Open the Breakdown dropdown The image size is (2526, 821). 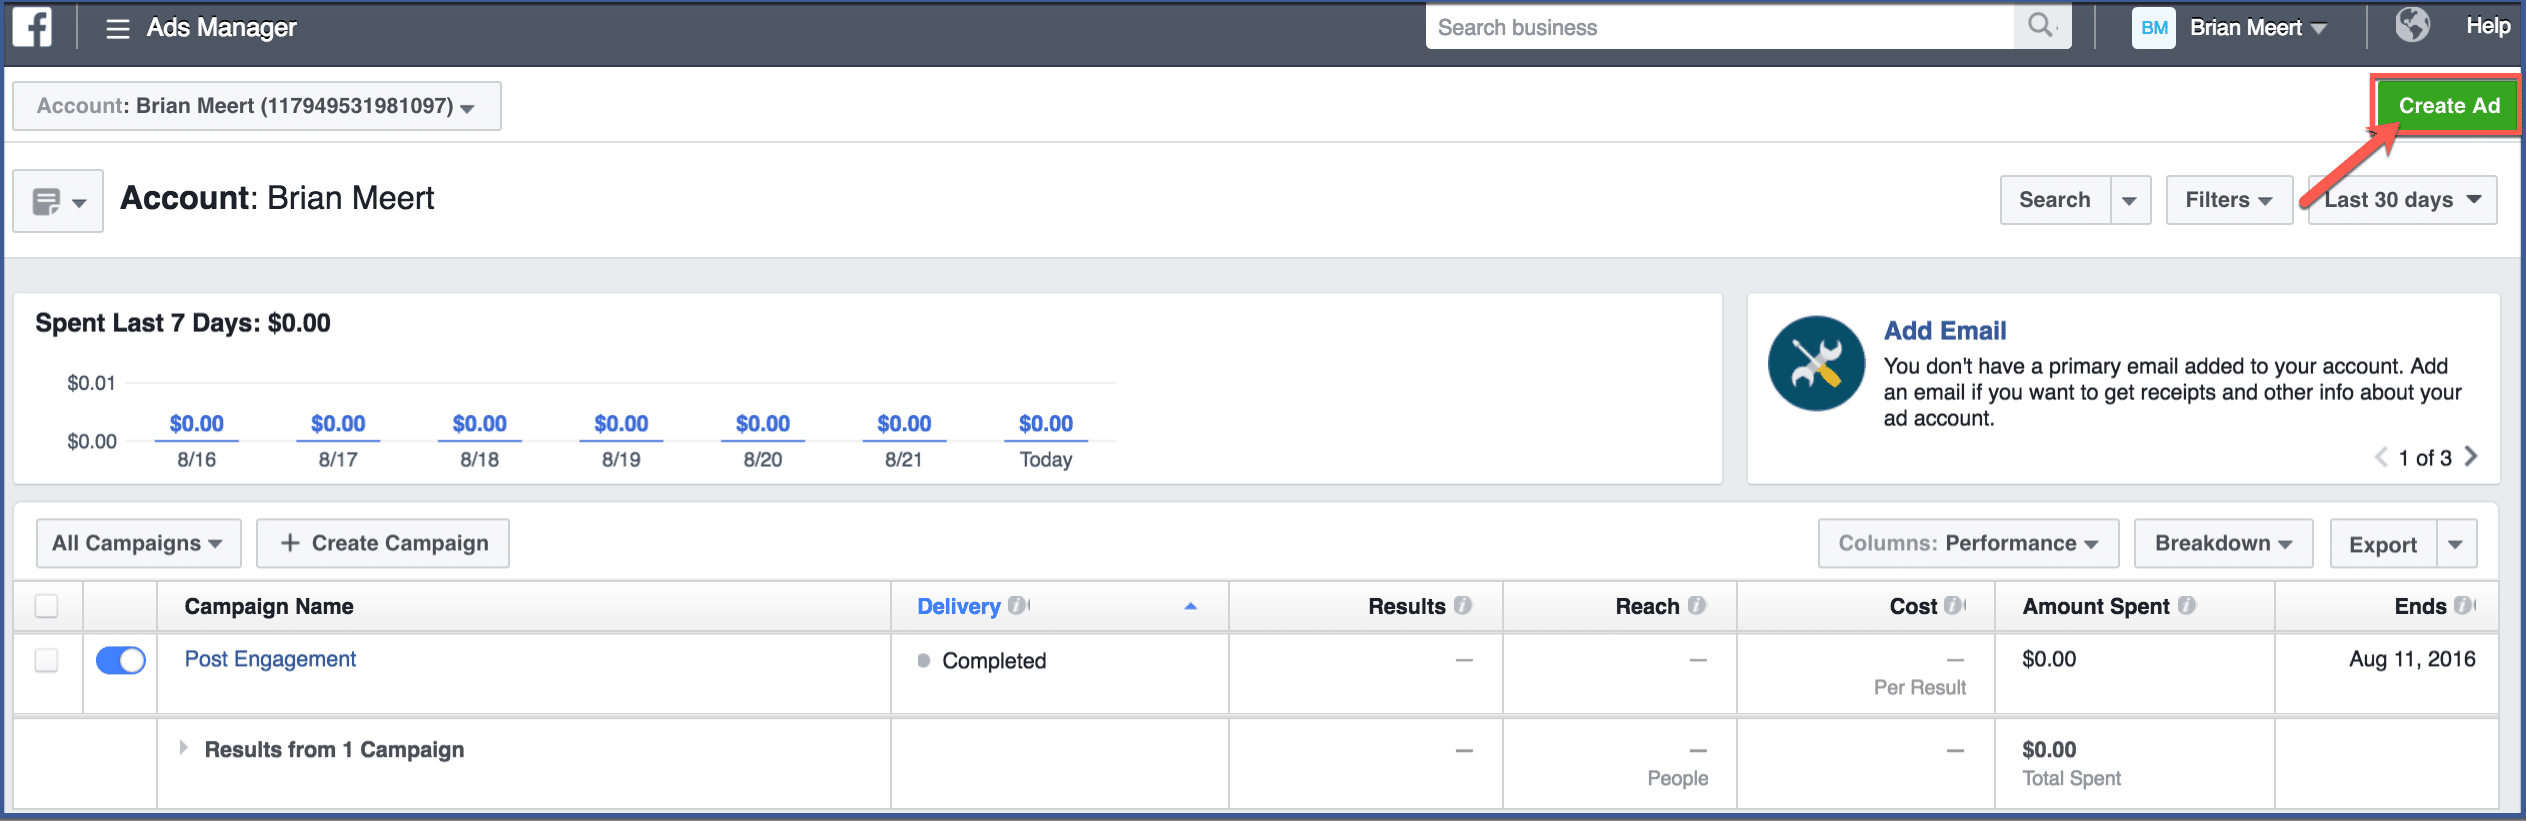[2223, 543]
